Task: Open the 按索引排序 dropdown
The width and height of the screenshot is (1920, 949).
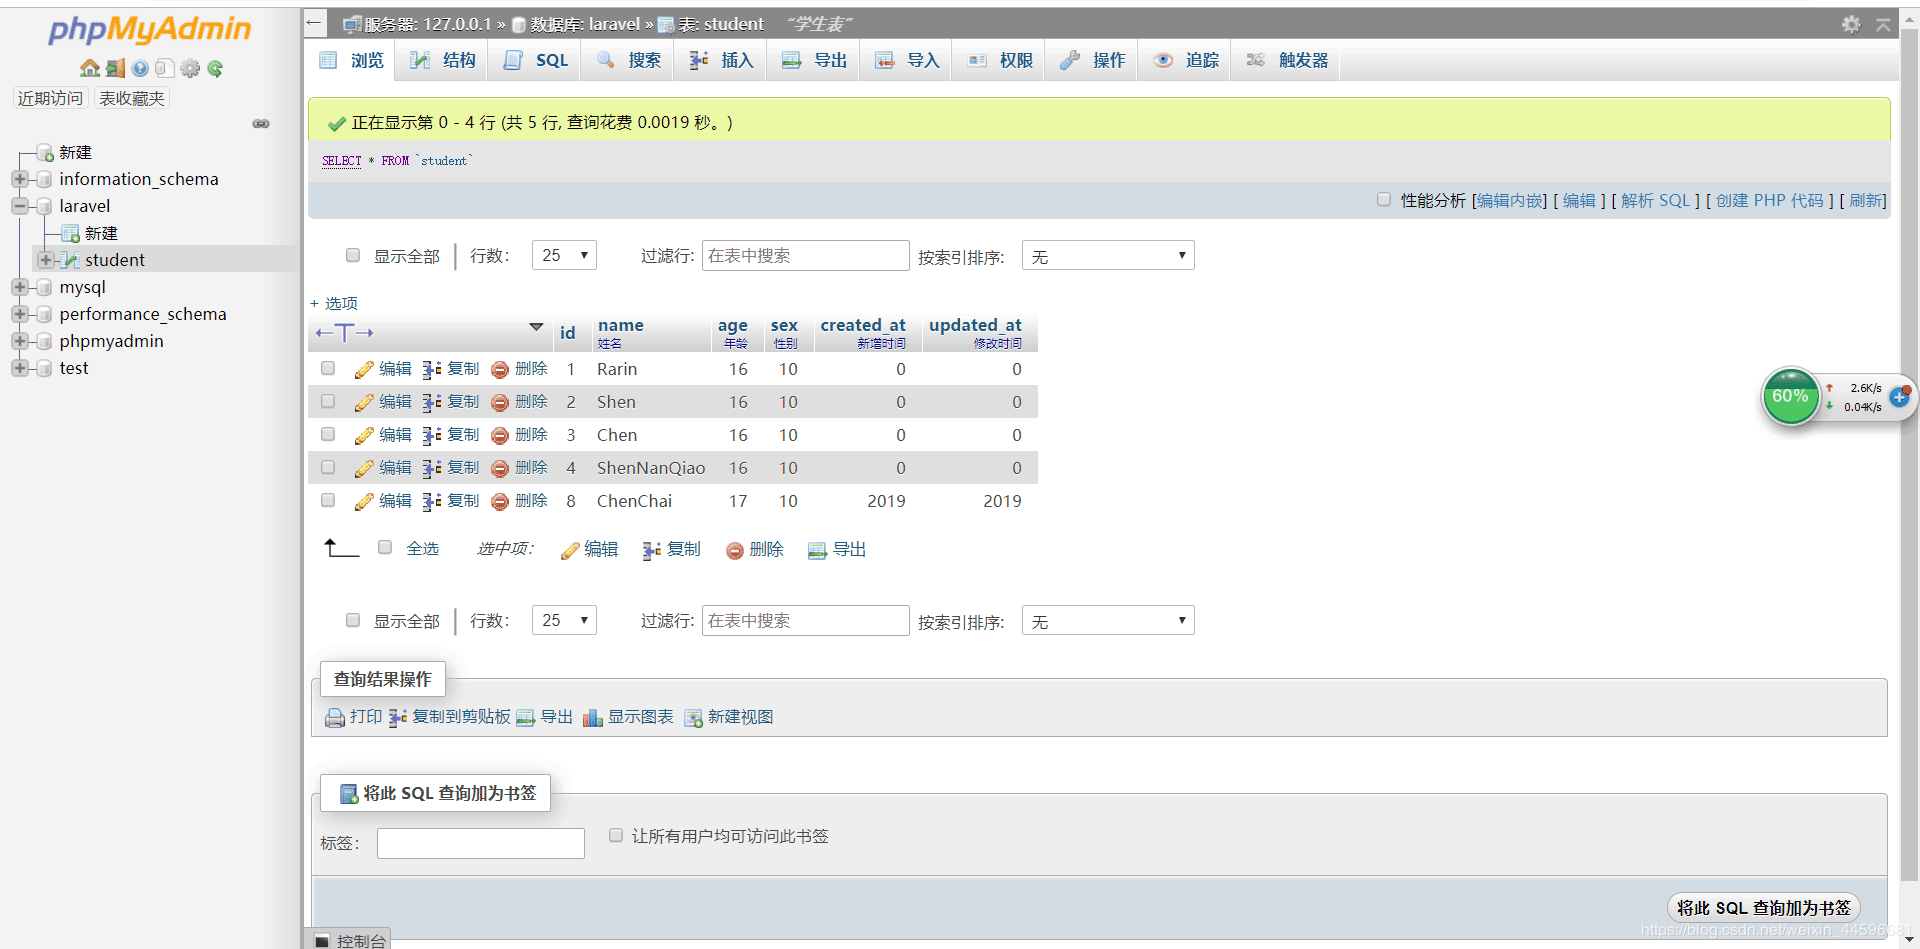Action: (1107, 255)
